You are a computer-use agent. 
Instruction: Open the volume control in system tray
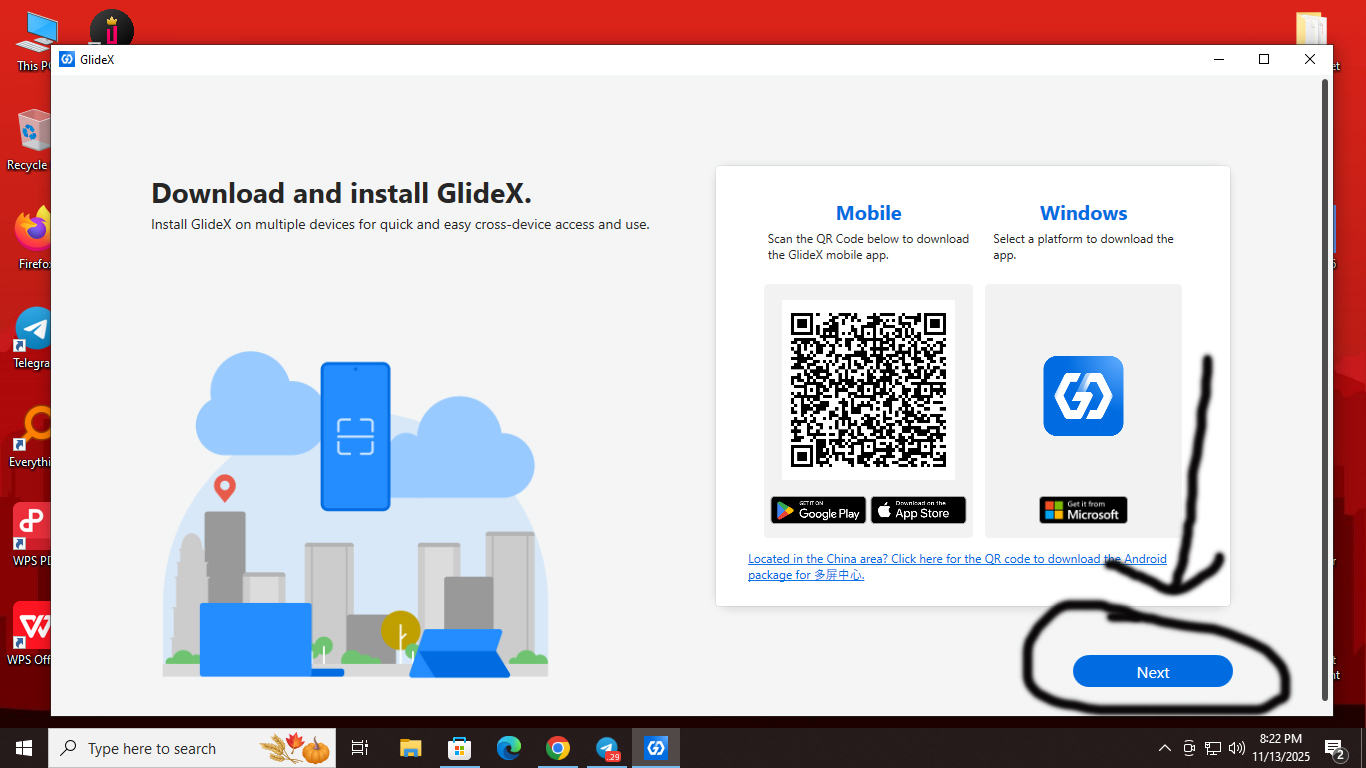[x=1237, y=748]
